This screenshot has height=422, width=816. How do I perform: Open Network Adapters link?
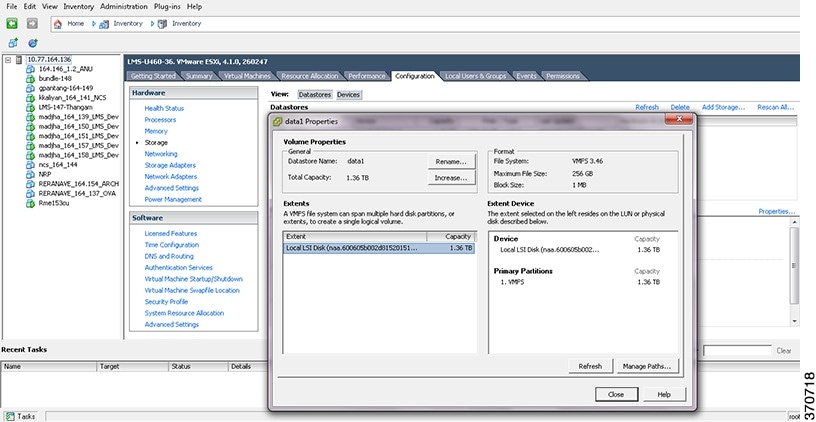[171, 177]
